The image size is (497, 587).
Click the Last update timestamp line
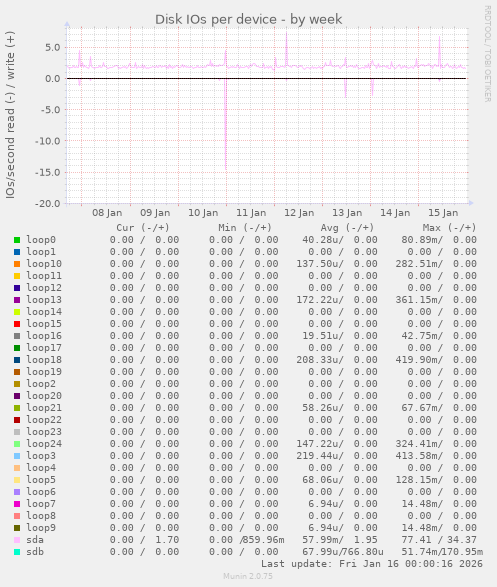[x=372, y=564]
